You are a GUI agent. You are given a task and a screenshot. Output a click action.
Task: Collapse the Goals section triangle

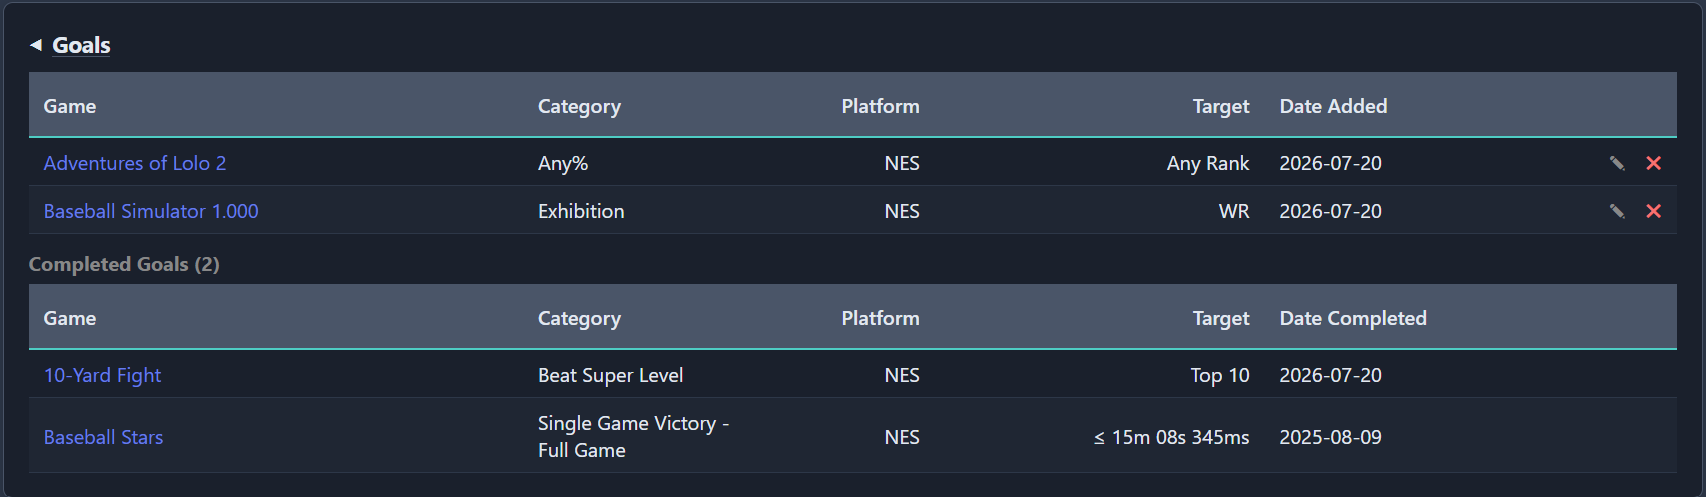pyautogui.click(x=36, y=45)
